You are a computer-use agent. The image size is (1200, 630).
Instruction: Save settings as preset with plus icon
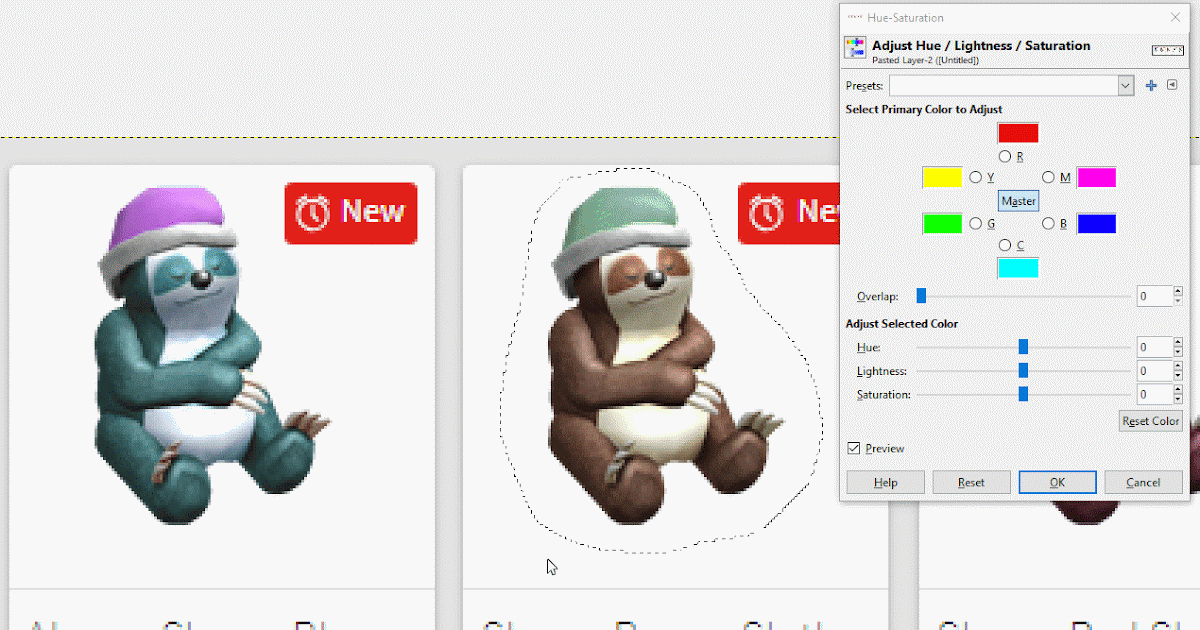click(x=1151, y=86)
